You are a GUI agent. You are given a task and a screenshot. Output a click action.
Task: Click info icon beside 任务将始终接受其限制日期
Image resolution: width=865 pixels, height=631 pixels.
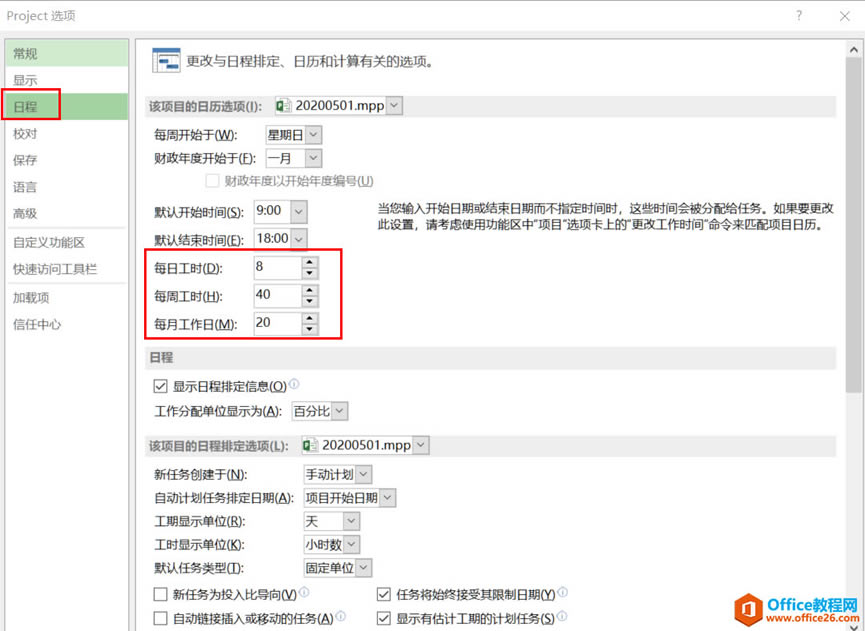coord(562,592)
